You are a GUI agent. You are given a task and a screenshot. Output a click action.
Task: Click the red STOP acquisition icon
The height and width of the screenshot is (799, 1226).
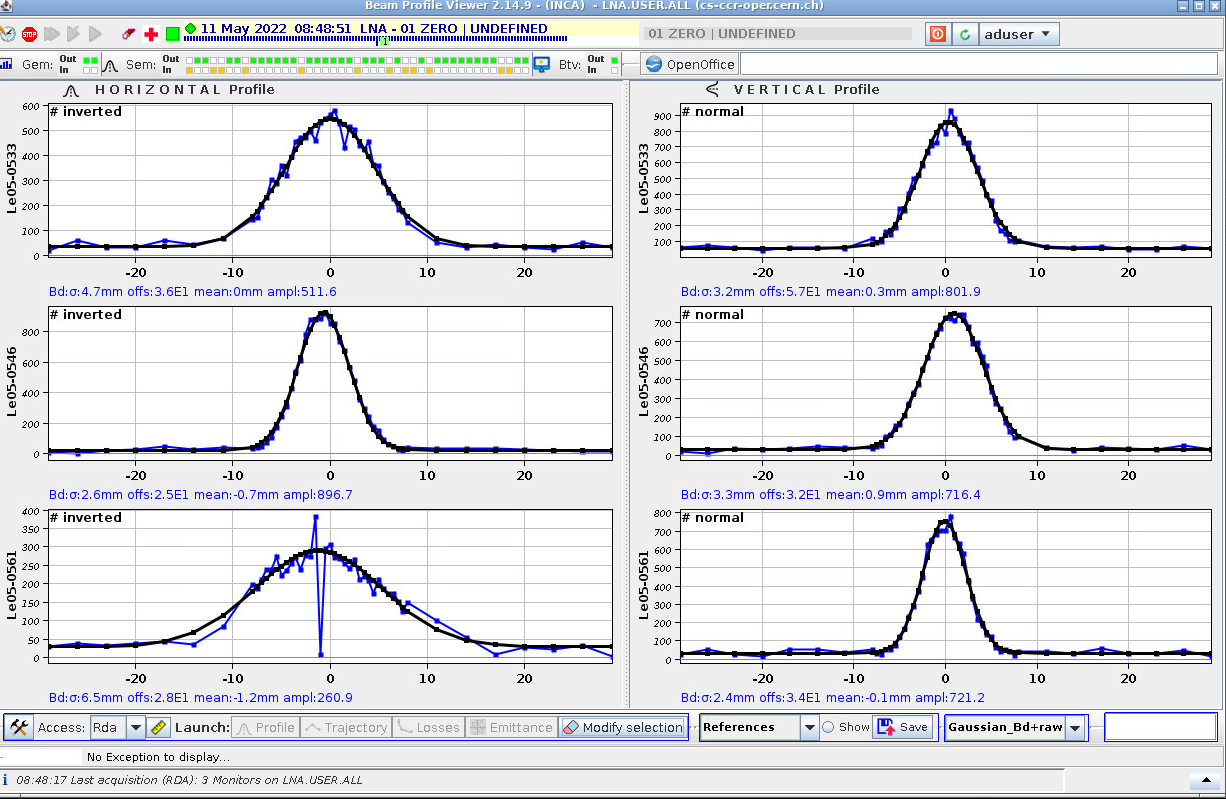[29, 34]
